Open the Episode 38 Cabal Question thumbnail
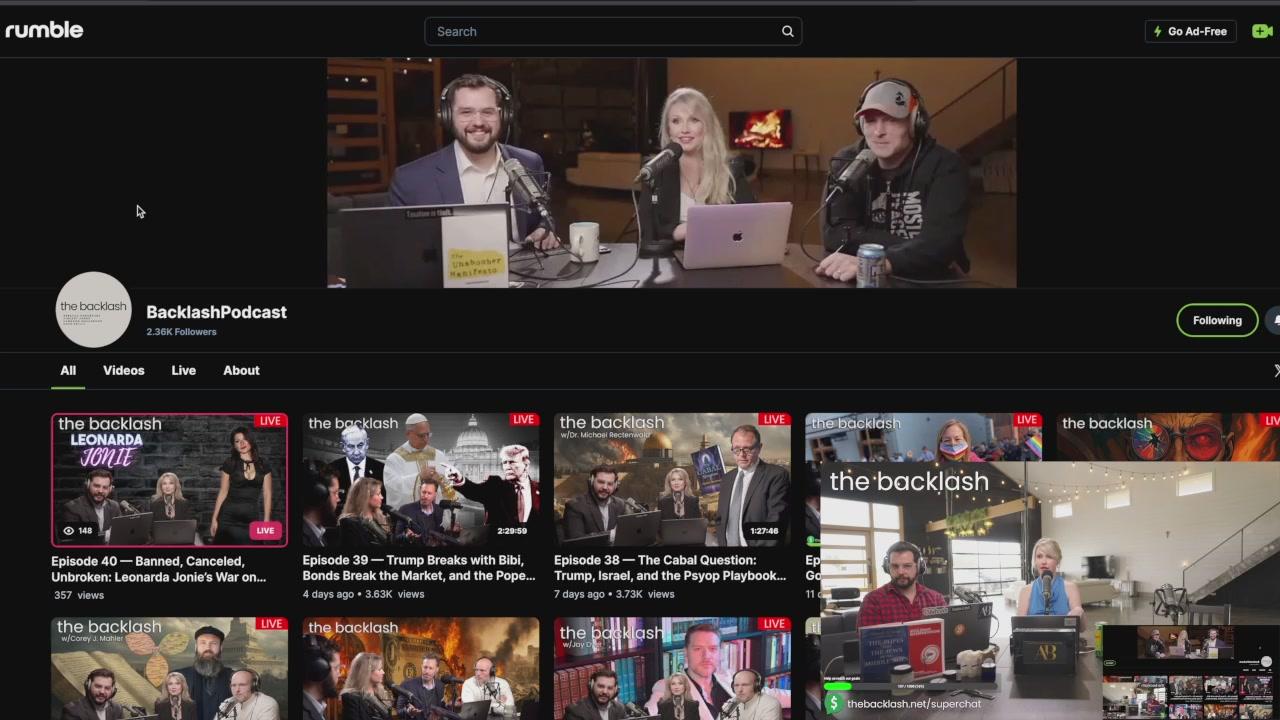The width and height of the screenshot is (1280, 720). tap(672, 480)
